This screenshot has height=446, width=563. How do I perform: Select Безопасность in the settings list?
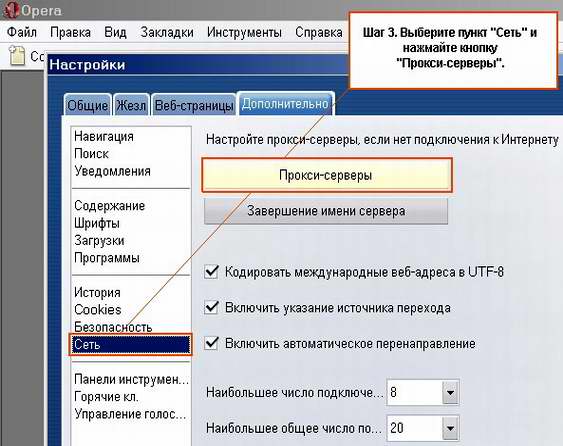pyautogui.click(x=113, y=327)
